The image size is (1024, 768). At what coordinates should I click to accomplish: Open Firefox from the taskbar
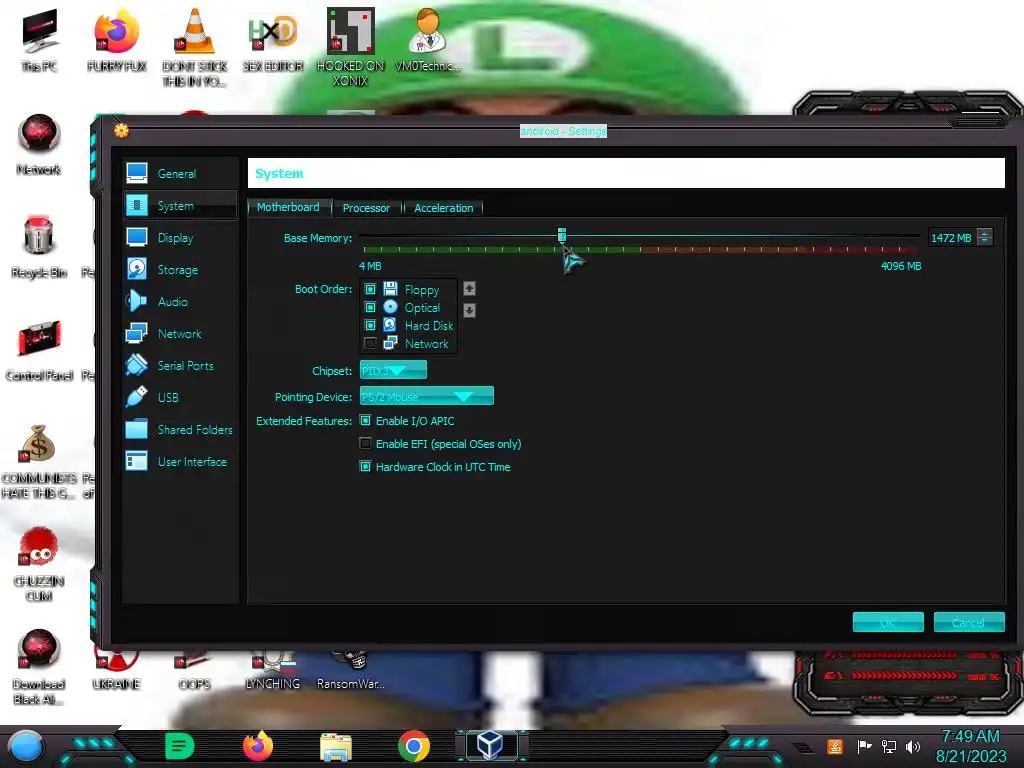(258, 746)
